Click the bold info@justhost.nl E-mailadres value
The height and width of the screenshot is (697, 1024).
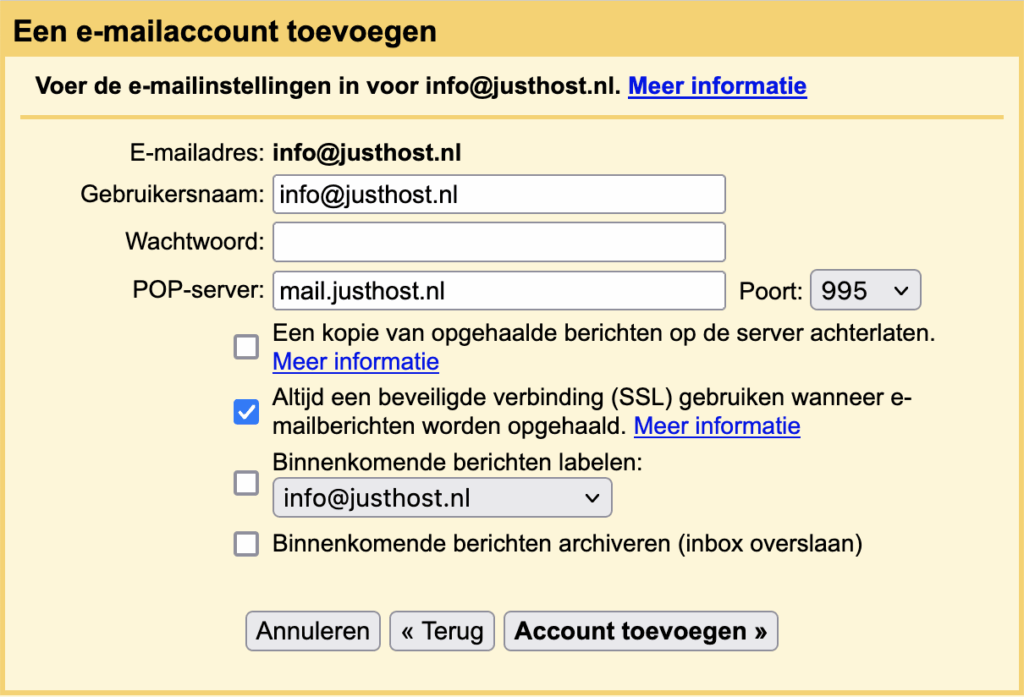[x=367, y=153]
